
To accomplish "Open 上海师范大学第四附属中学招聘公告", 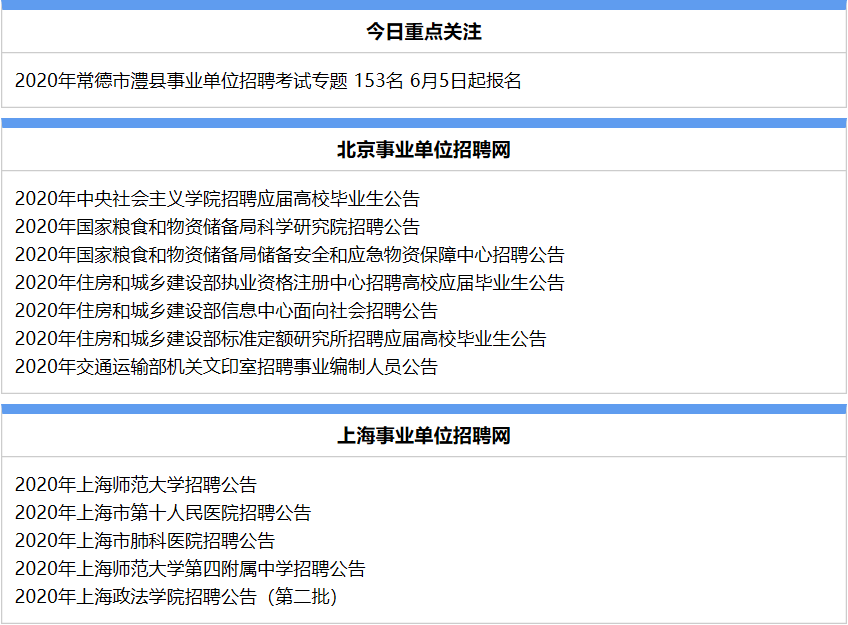I will [x=190, y=569].
